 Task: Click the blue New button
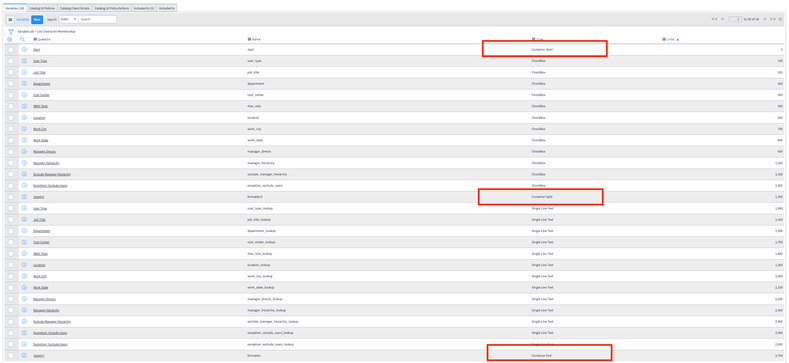tap(37, 19)
